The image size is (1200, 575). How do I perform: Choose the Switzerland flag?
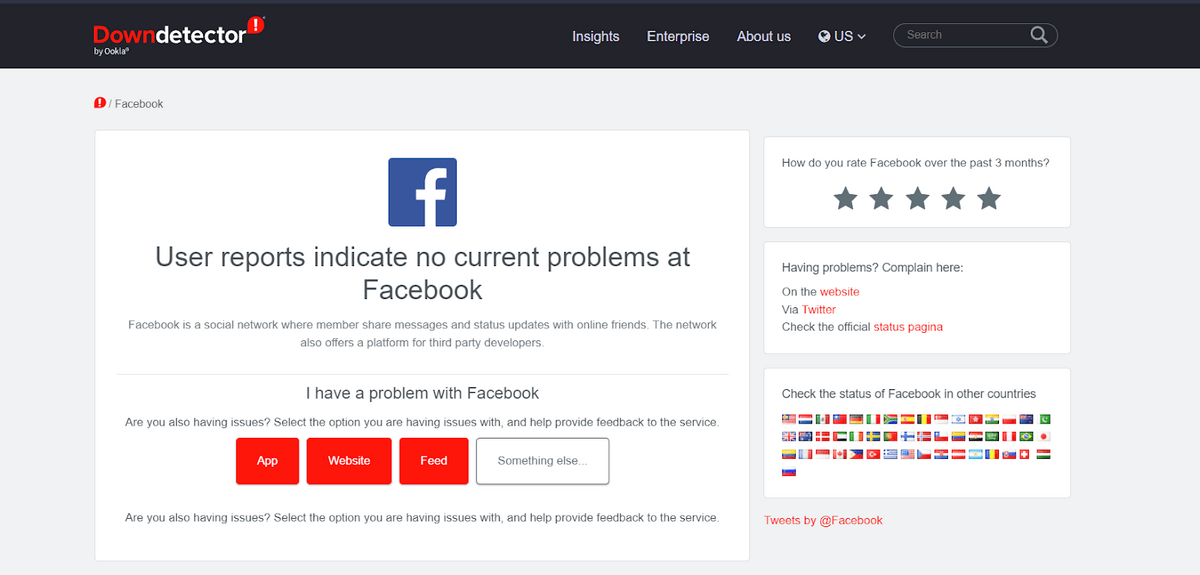coord(1024,454)
